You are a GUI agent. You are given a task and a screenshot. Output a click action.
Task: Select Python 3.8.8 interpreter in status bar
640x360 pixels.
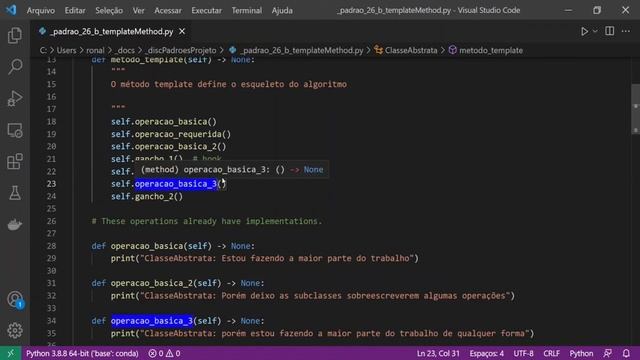click(x=82, y=353)
